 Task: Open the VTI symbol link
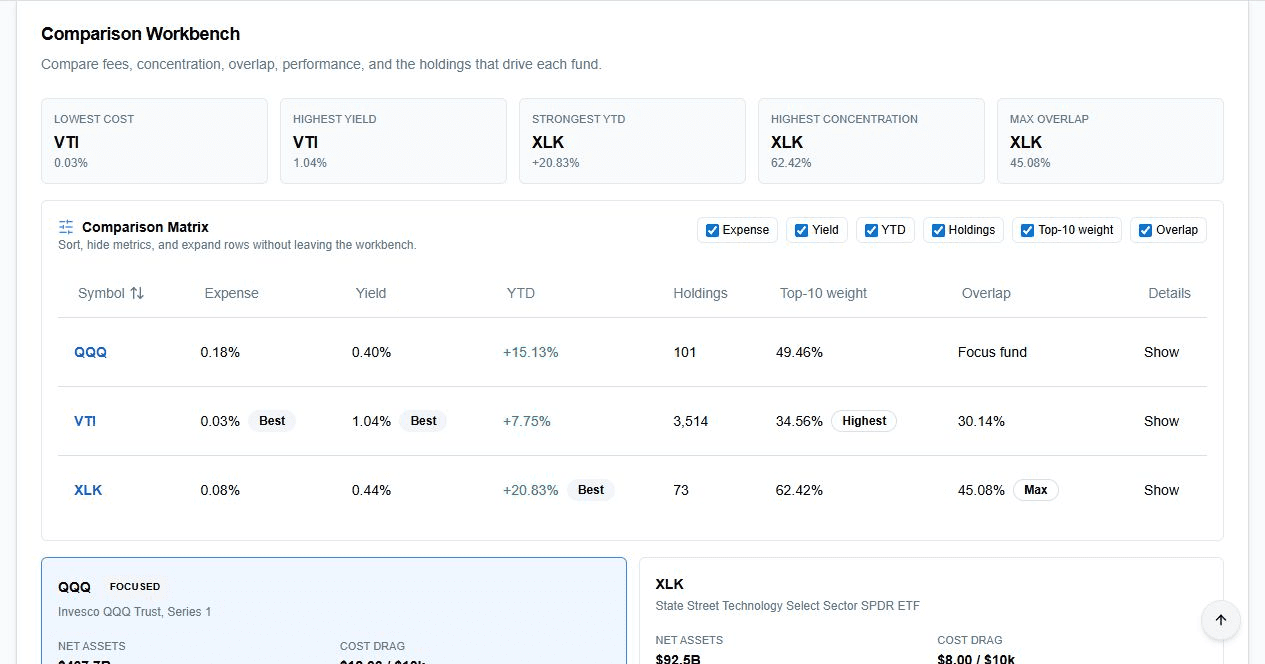pyautogui.click(x=85, y=421)
